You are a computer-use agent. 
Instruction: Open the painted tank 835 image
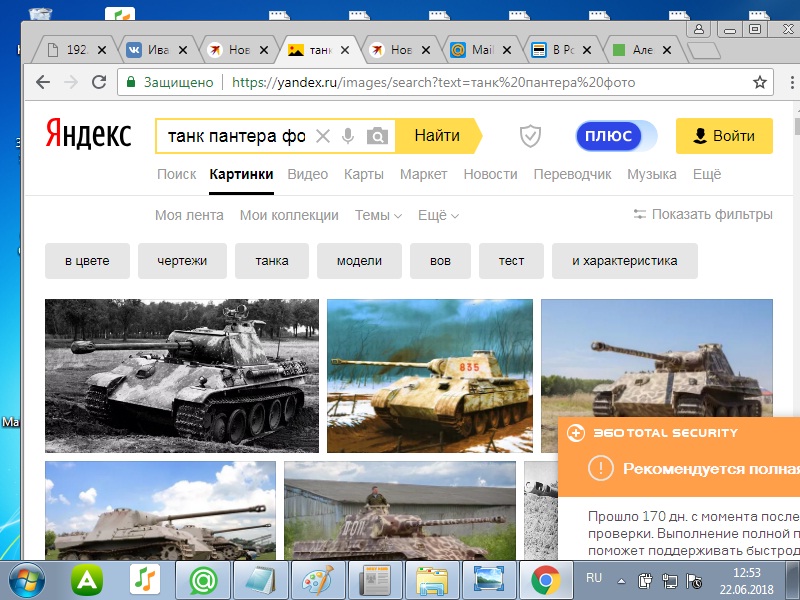click(430, 376)
